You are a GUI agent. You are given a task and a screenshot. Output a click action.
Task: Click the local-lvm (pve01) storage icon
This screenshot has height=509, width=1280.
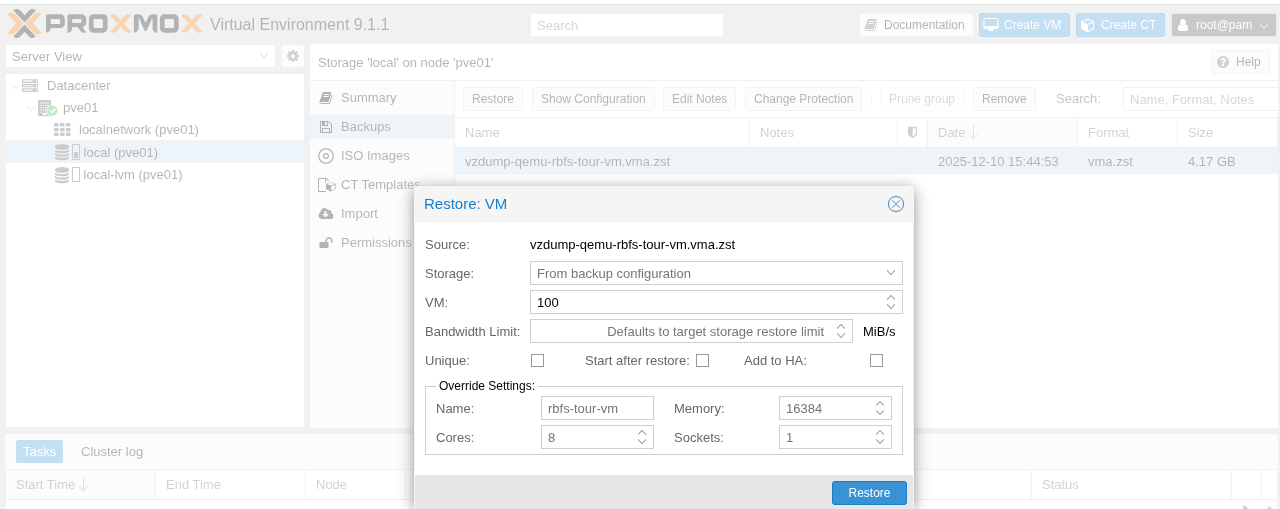pos(67,174)
